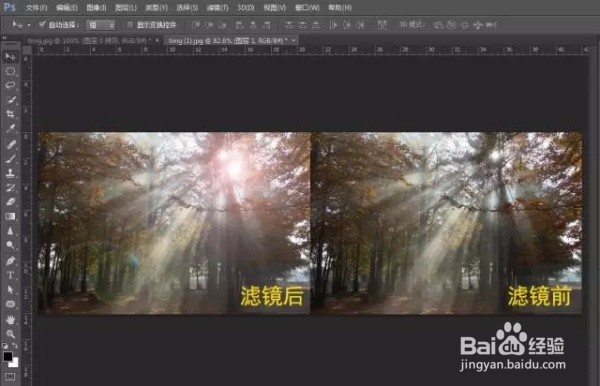Click the distribute top edges icon
This screenshot has width=600, height=386.
click(289, 25)
